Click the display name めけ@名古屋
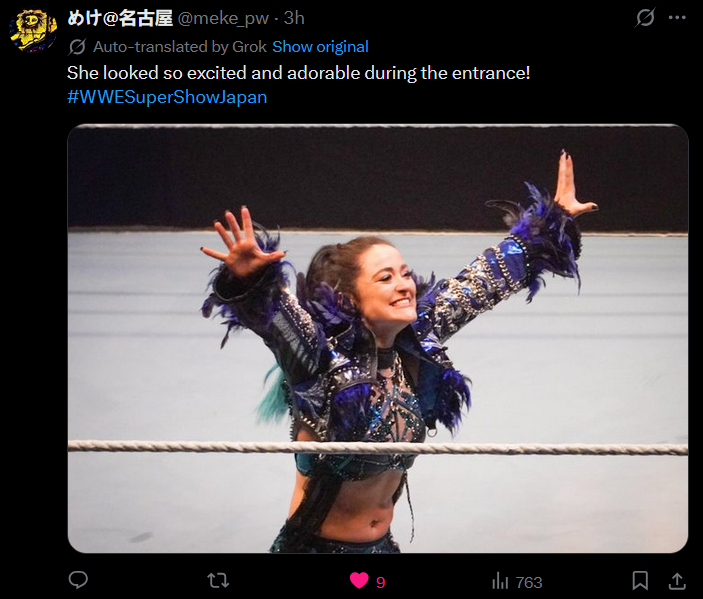The height and width of the screenshot is (599, 703). point(120,18)
